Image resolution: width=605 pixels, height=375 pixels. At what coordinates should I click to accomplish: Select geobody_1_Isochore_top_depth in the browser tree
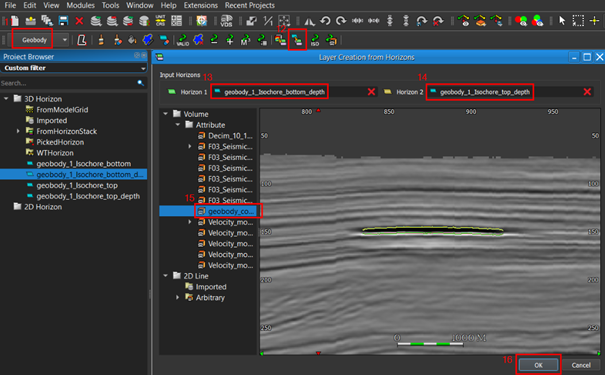[x=88, y=196]
